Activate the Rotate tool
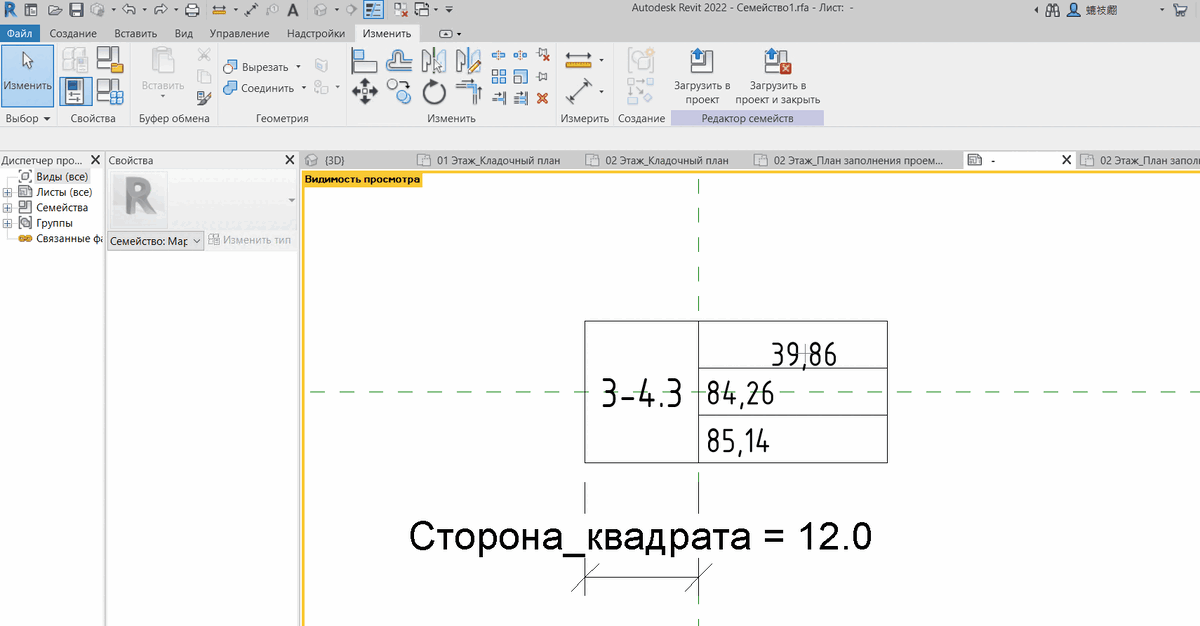 435,91
